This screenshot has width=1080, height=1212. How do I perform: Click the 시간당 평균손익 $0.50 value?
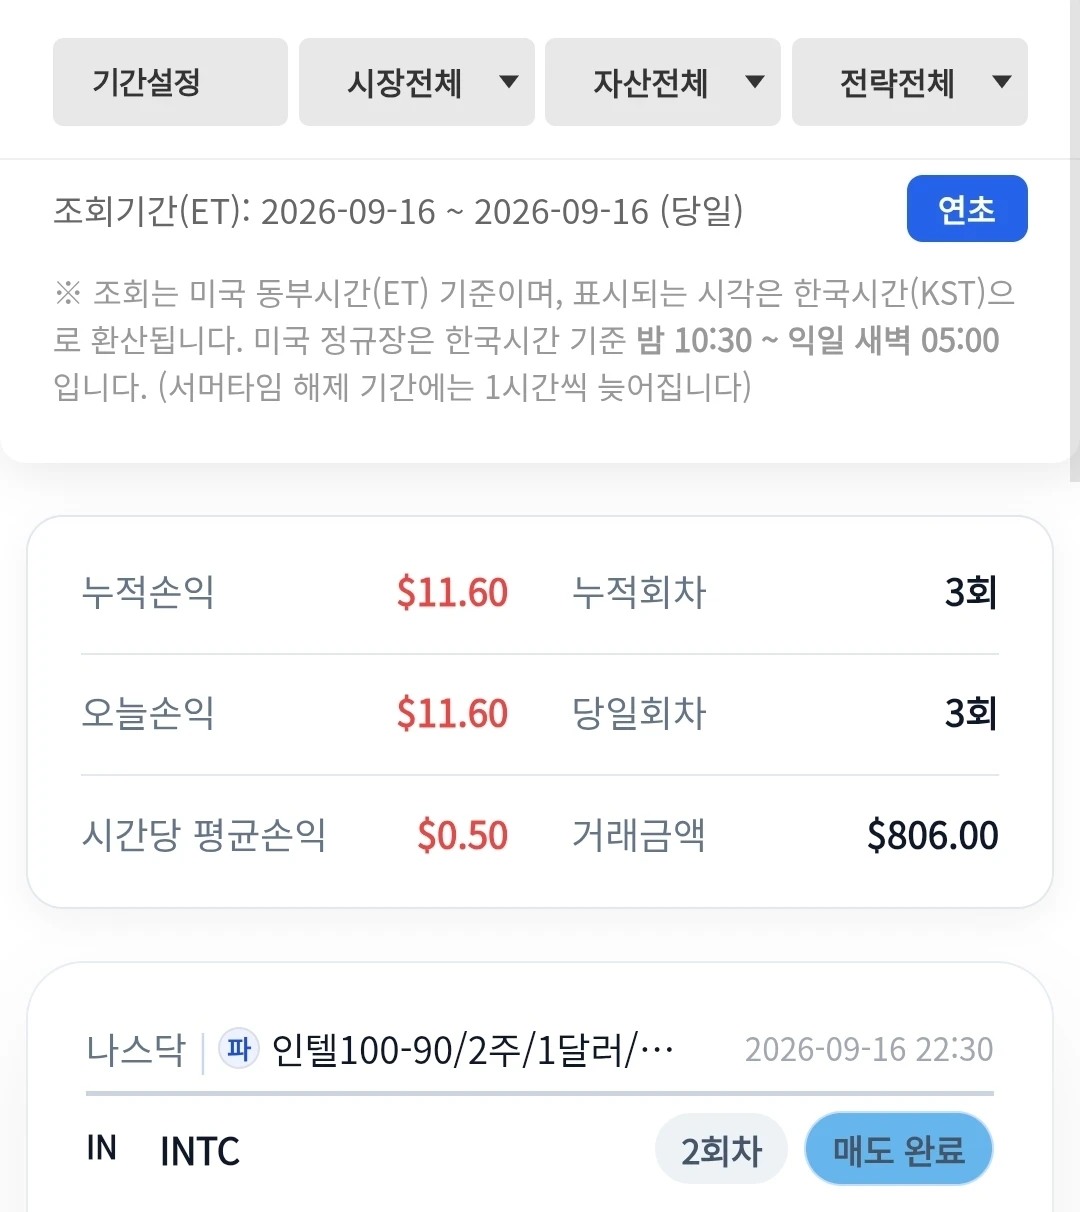pyautogui.click(x=463, y=836)
